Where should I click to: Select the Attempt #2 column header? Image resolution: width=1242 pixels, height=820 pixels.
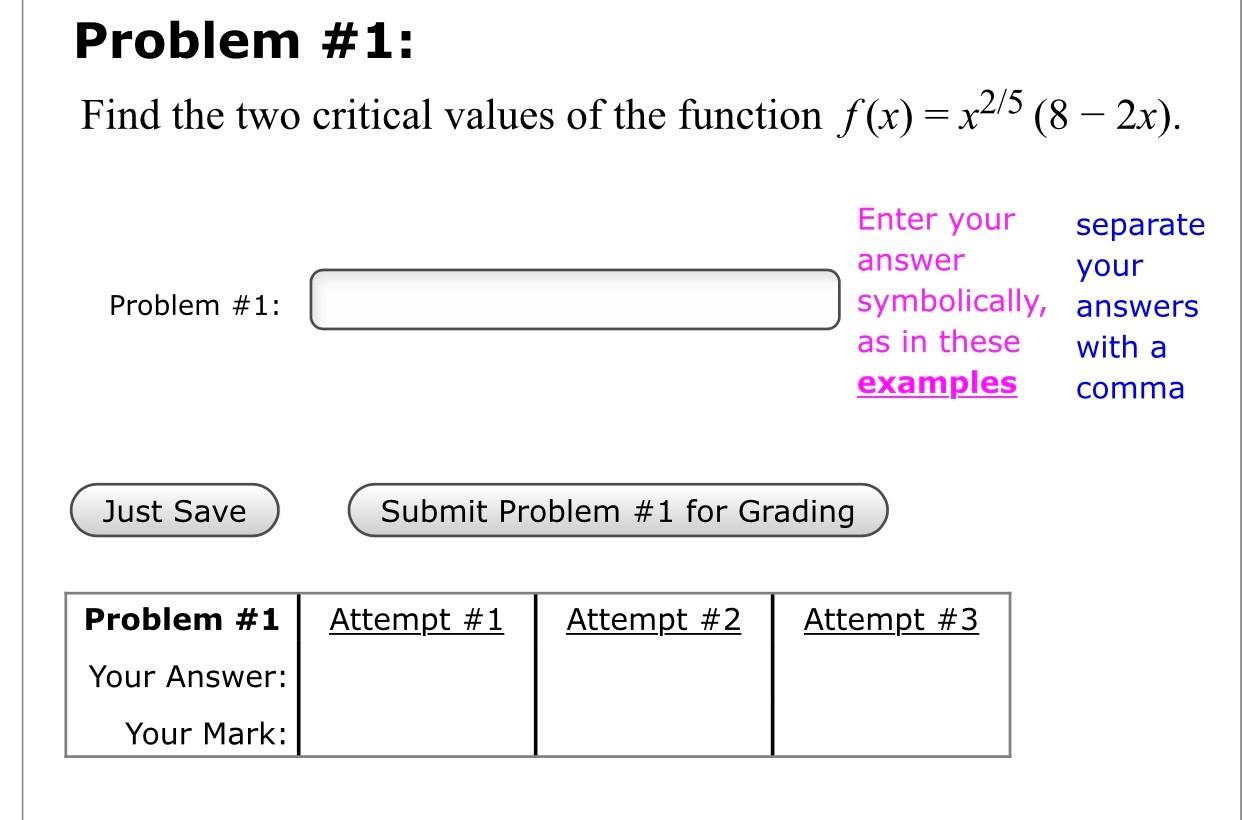tap(654, 619)
